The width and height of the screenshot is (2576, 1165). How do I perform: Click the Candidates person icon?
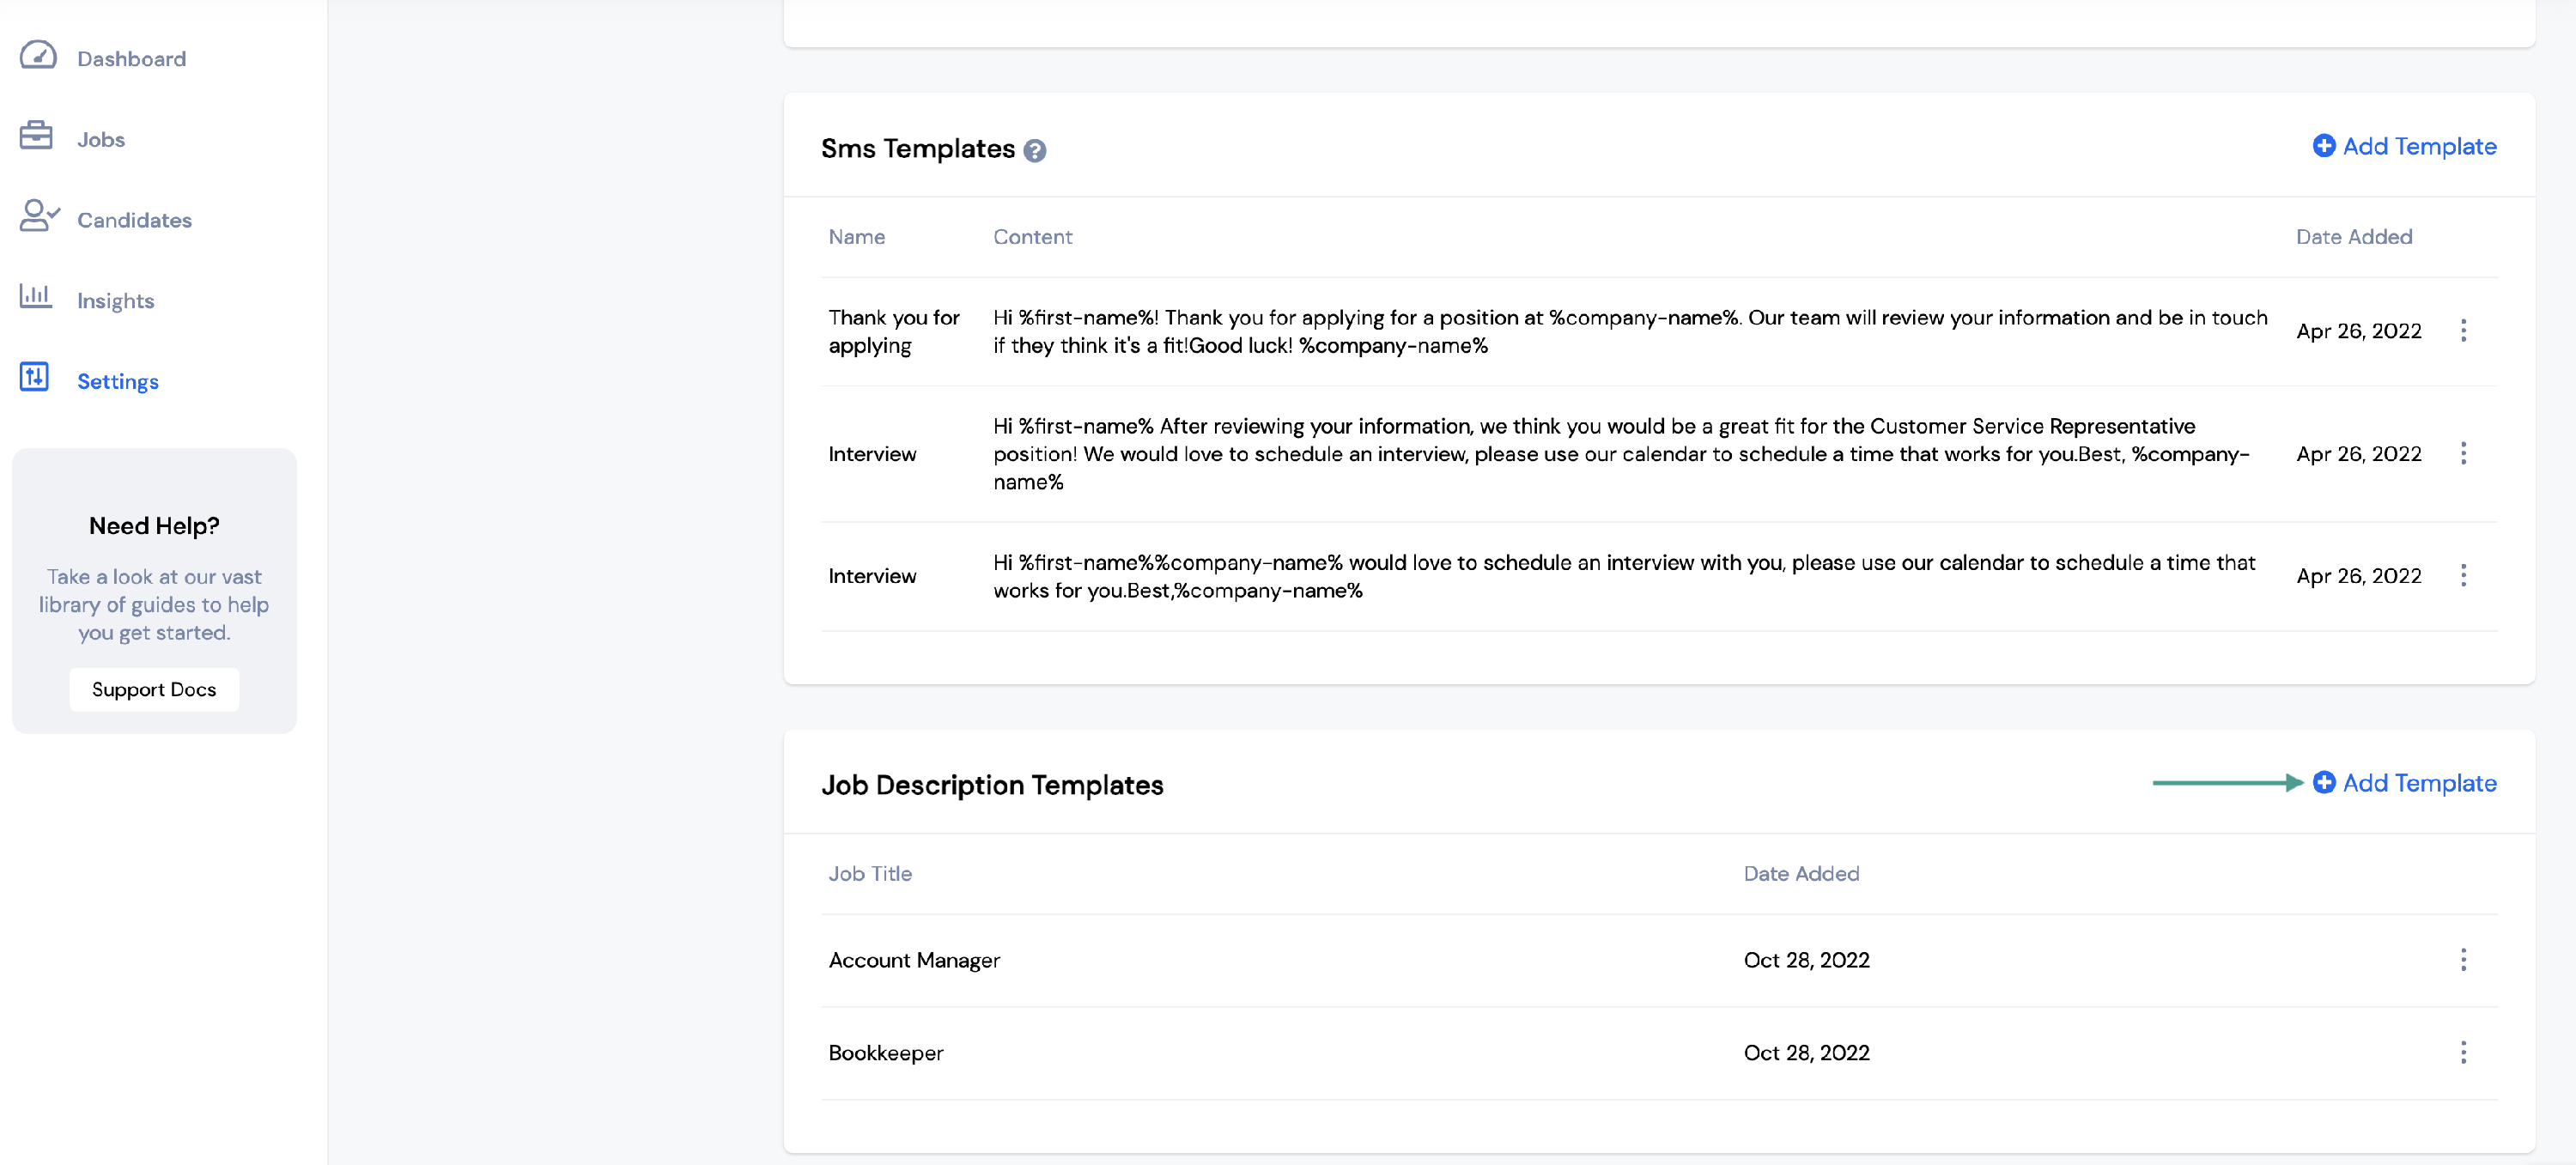point(39,216)
